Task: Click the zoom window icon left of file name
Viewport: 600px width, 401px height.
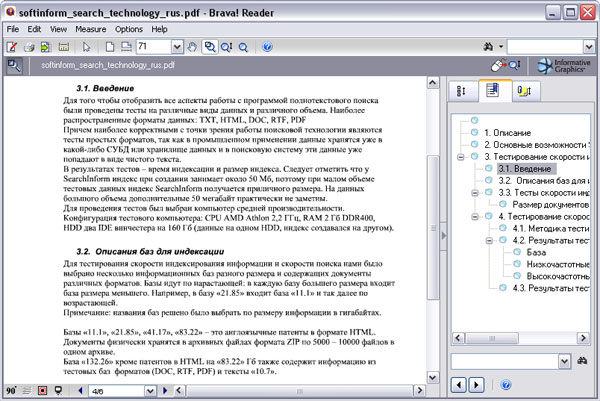Action: (14, 65)
